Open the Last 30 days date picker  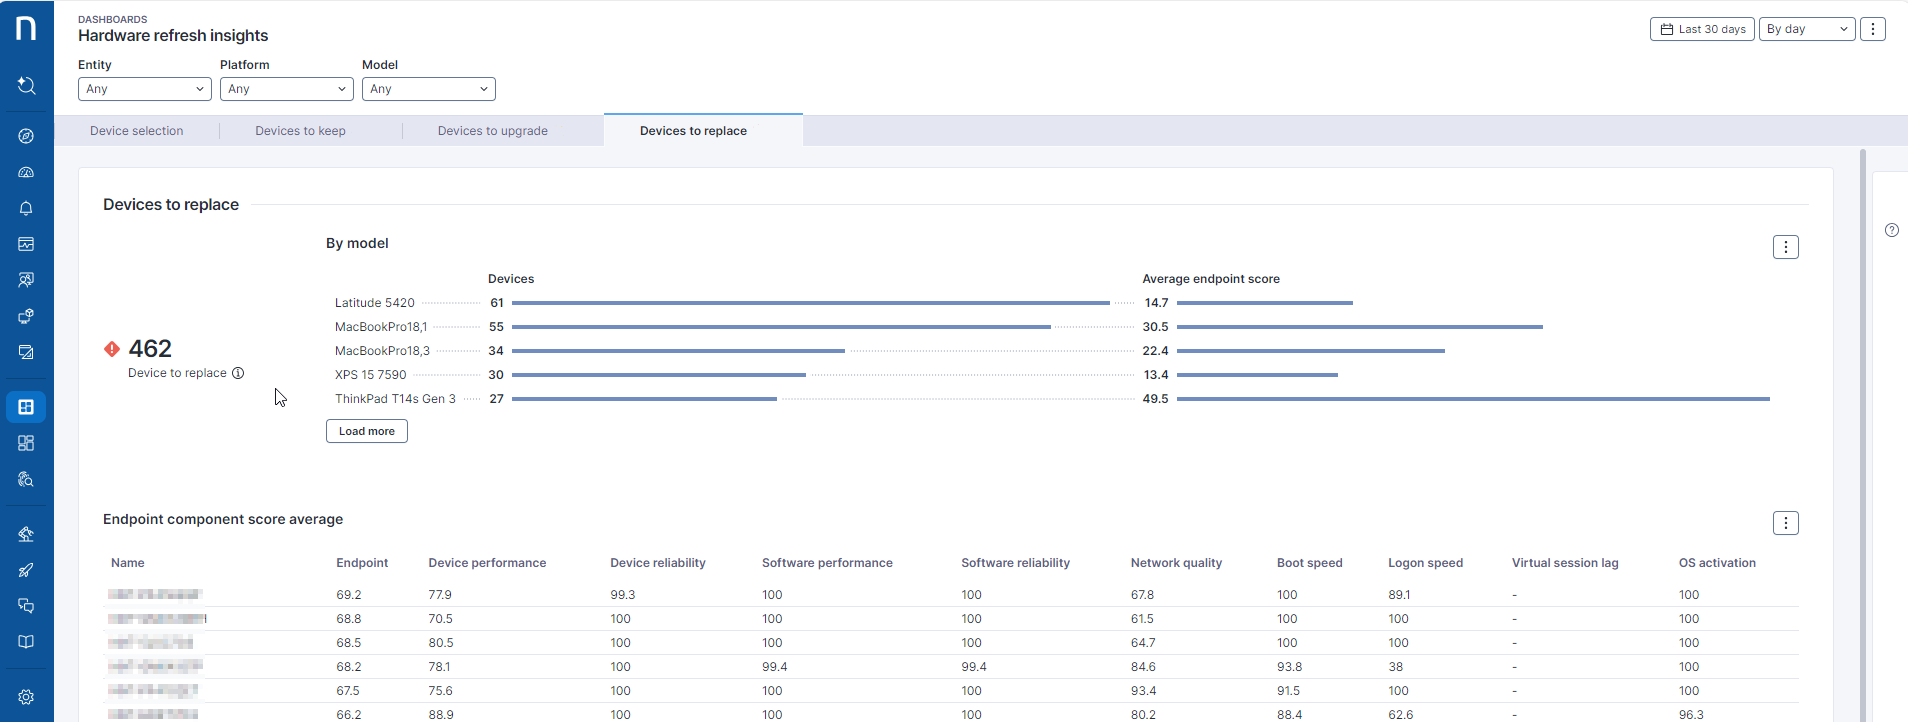click(x=1701, y=29)
